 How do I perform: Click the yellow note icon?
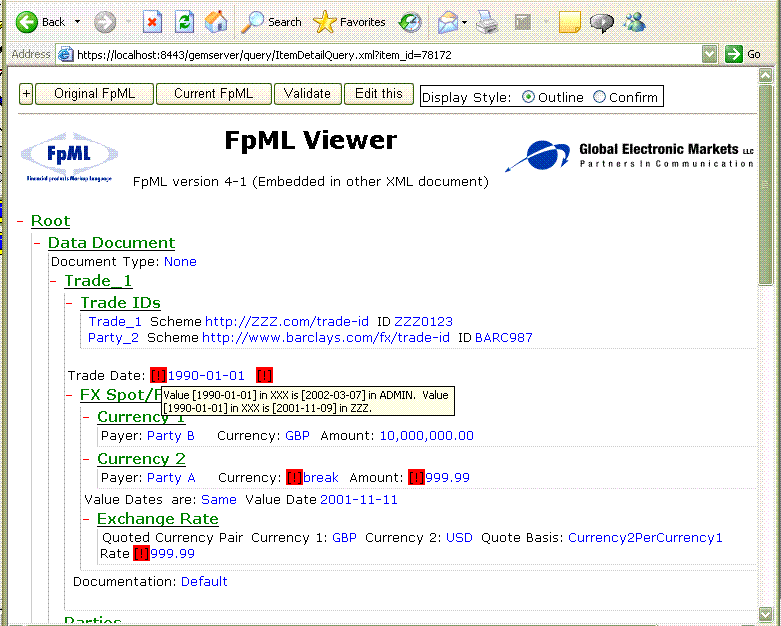point(569,22)
